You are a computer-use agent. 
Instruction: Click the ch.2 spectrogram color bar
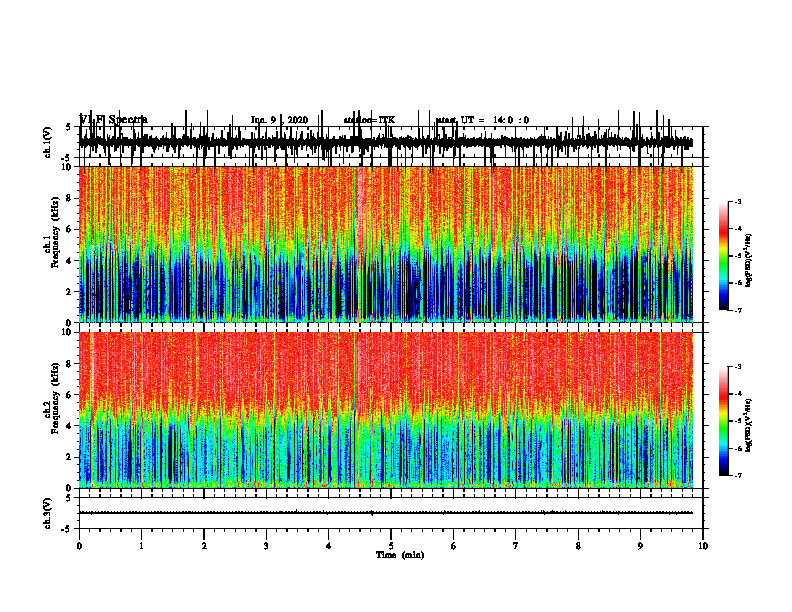coord(723,421)
